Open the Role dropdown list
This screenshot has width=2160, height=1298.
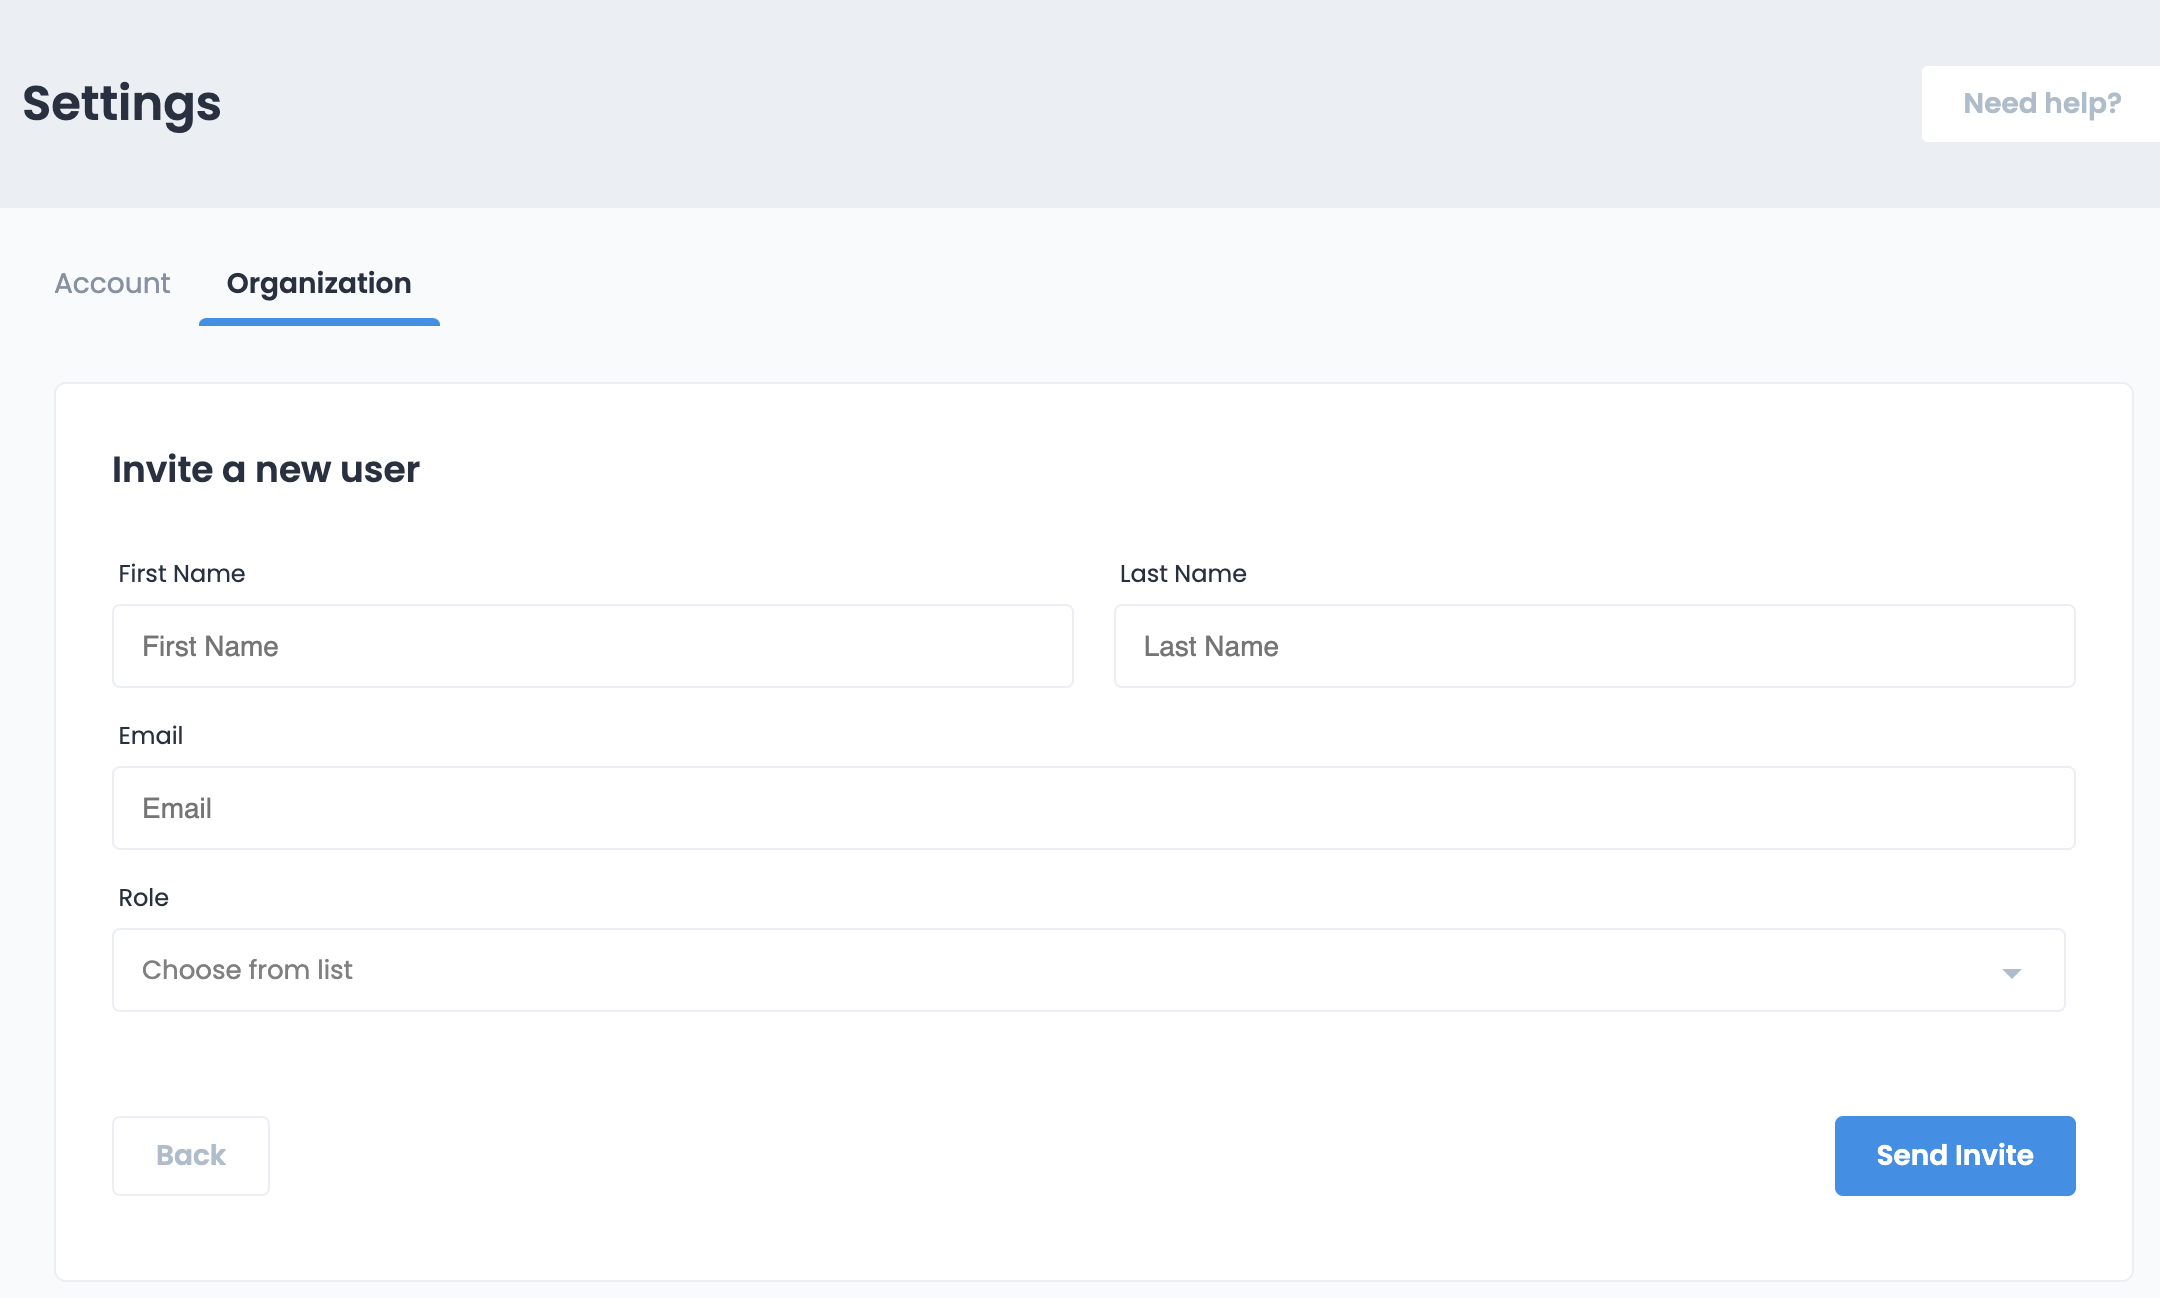1088,970
